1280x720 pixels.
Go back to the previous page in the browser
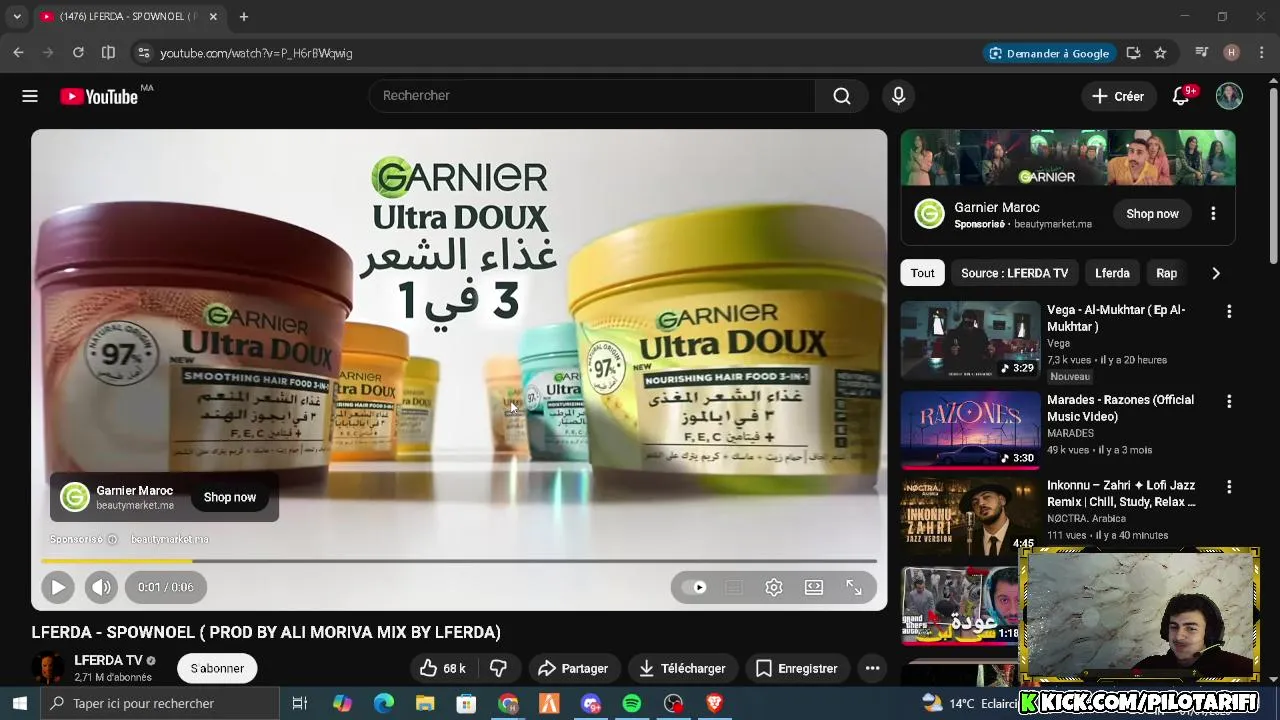(18, 53)
